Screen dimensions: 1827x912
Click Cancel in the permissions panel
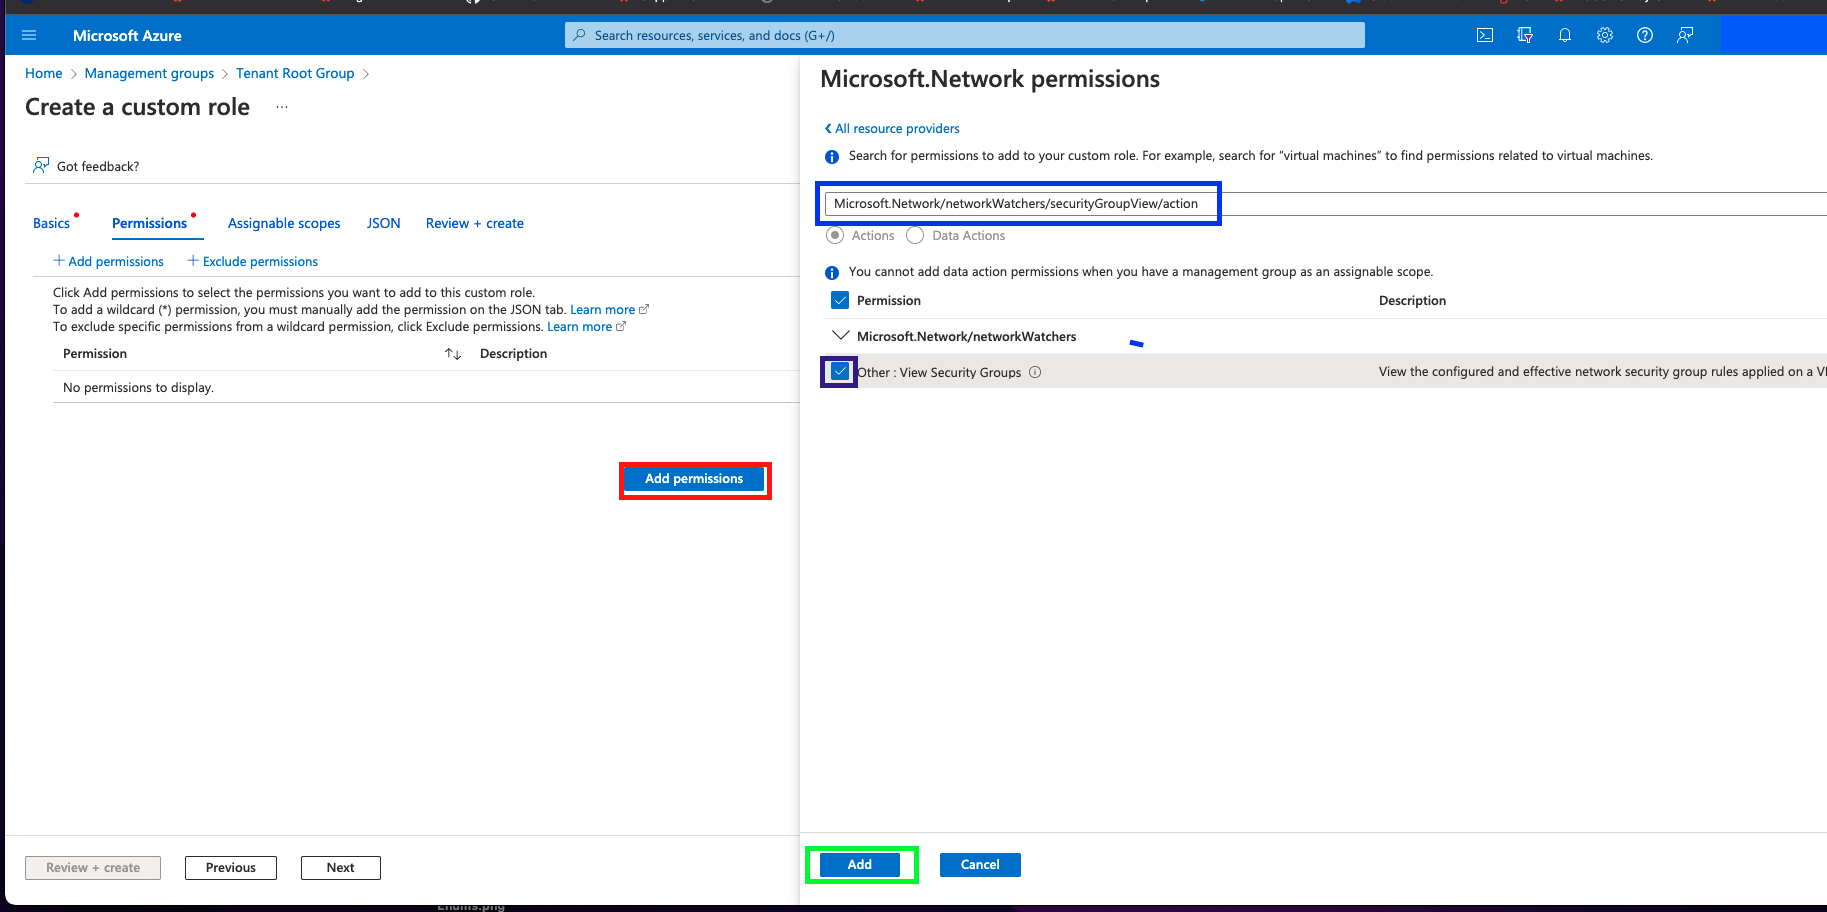pos(980,865)
